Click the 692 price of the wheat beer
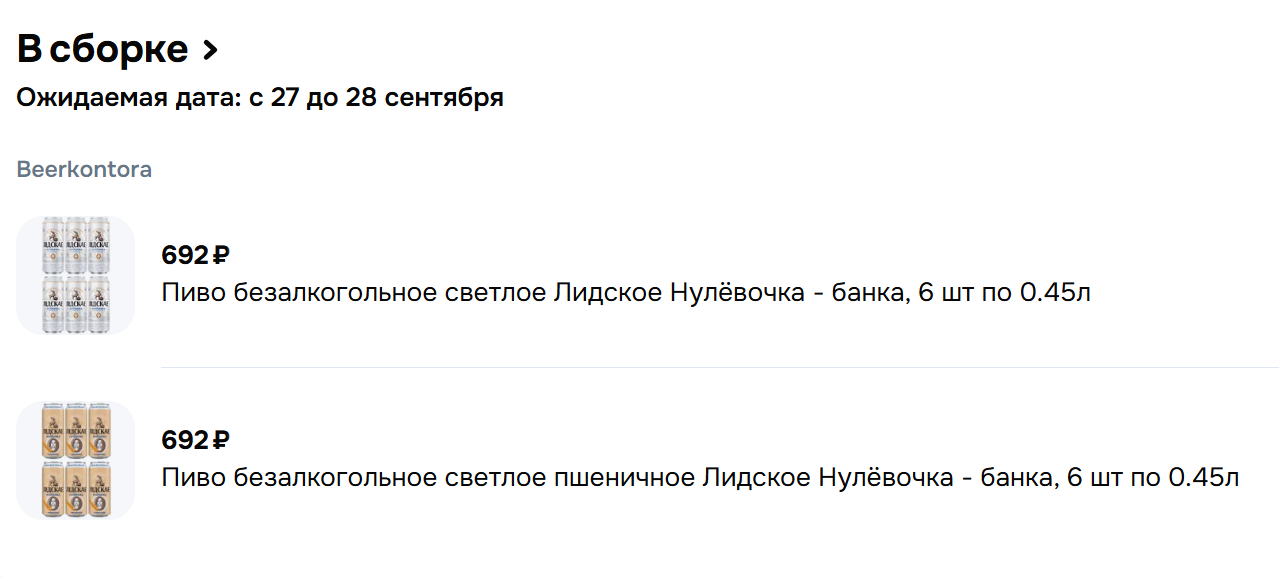The height and width of the screenshot is (577, 1279). [184, 440]
